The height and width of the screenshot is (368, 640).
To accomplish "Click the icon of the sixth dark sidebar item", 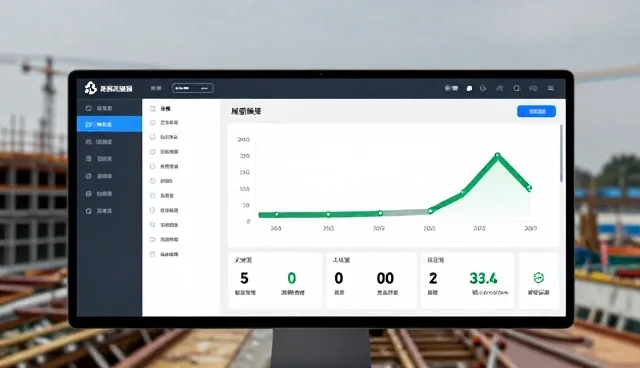I will (x=89, y=193).
